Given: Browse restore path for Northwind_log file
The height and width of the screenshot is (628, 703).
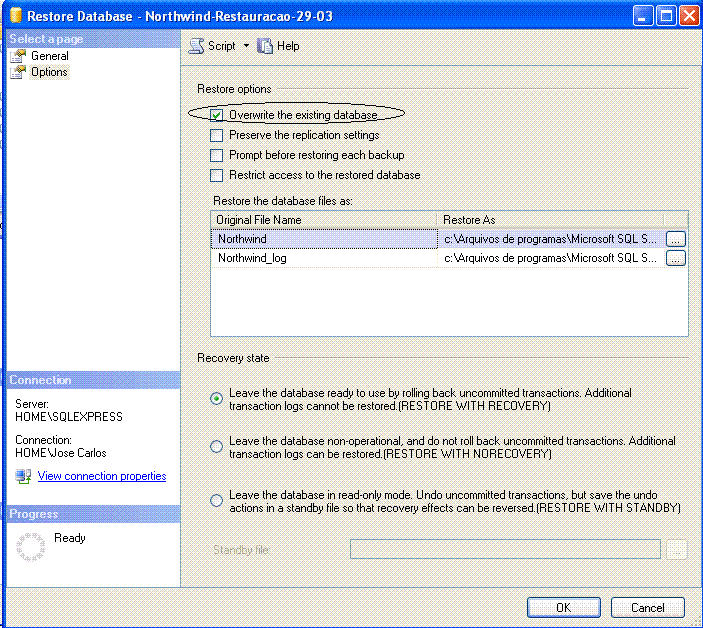Looking at the screenshot, I should coord(675,258).
